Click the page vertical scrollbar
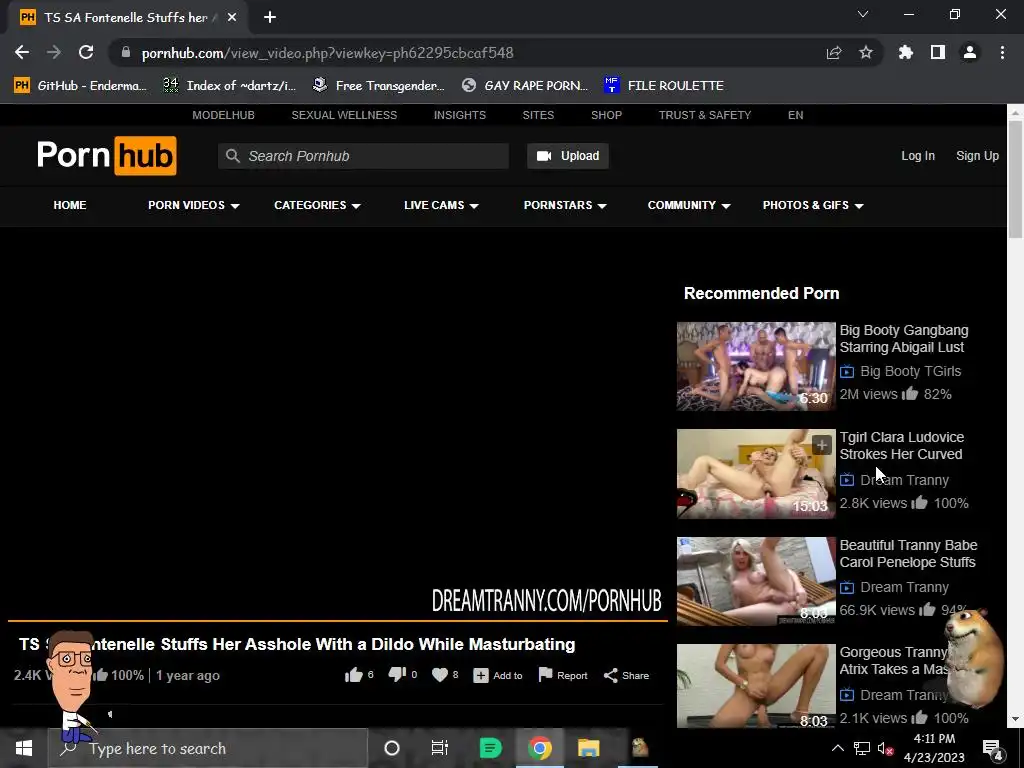The width and height of the screenshot is (1024, 768). tap(1016, 179)
